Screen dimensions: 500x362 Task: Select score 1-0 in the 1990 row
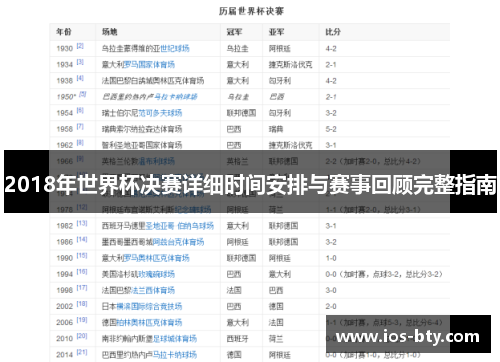[331, 258]
